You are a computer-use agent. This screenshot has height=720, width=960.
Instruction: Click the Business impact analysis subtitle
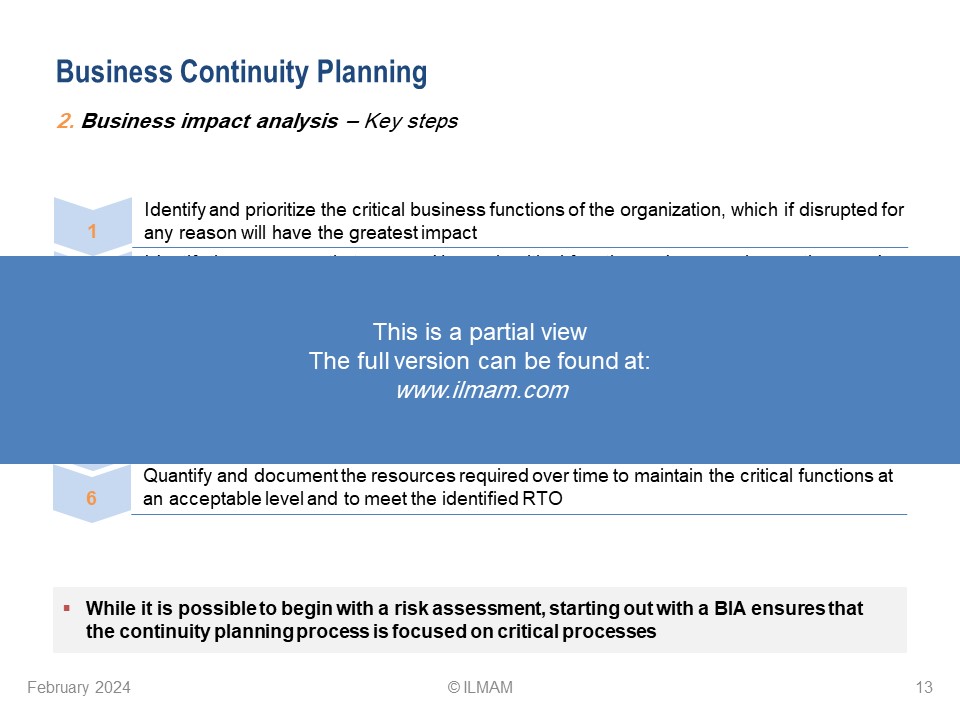click(257, 121)
